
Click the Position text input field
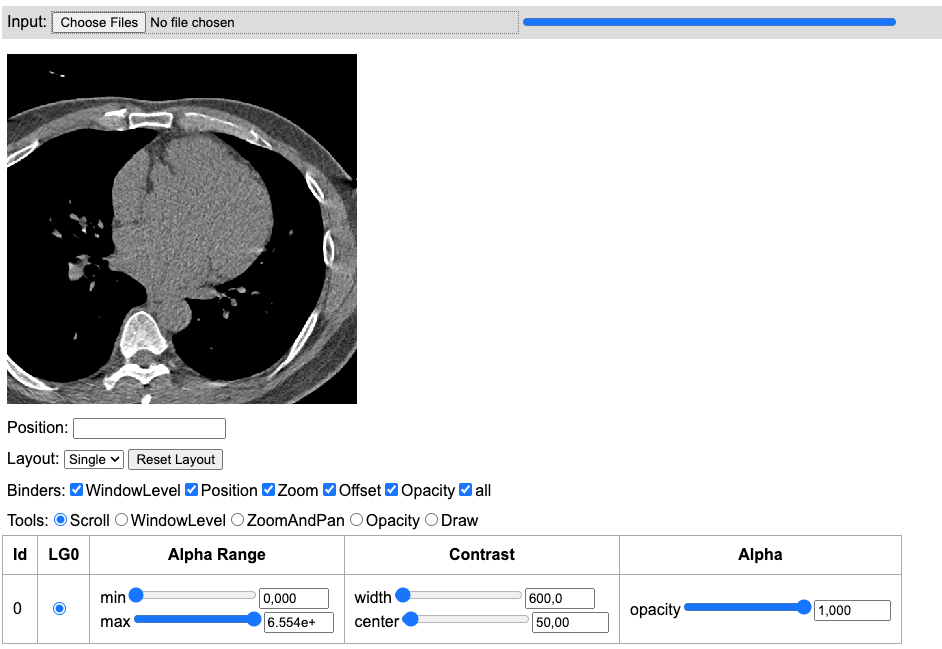[x=149, y=428]
